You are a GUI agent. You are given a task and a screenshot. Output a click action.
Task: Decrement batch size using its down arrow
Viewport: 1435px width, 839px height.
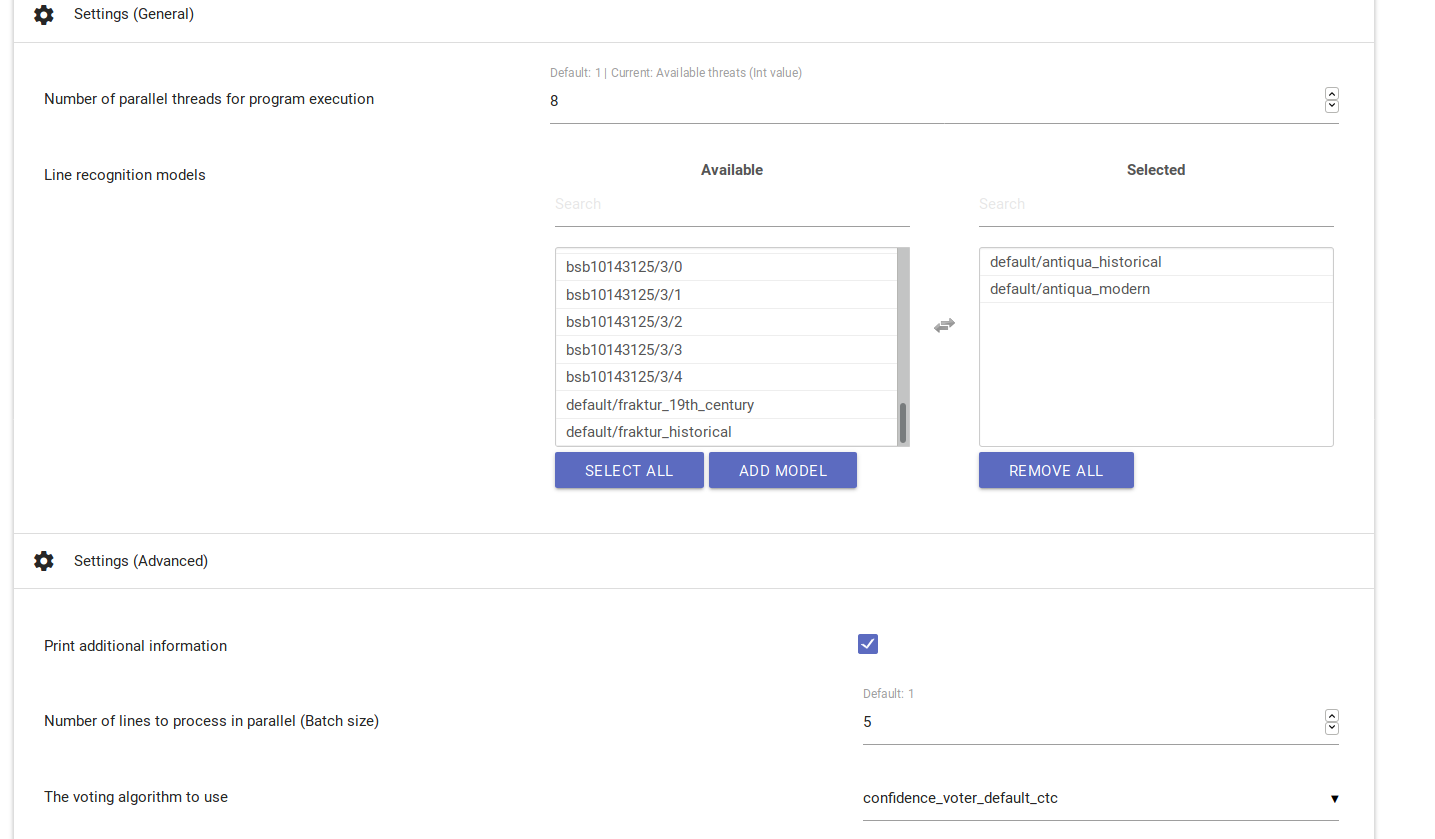(1331, 728)
